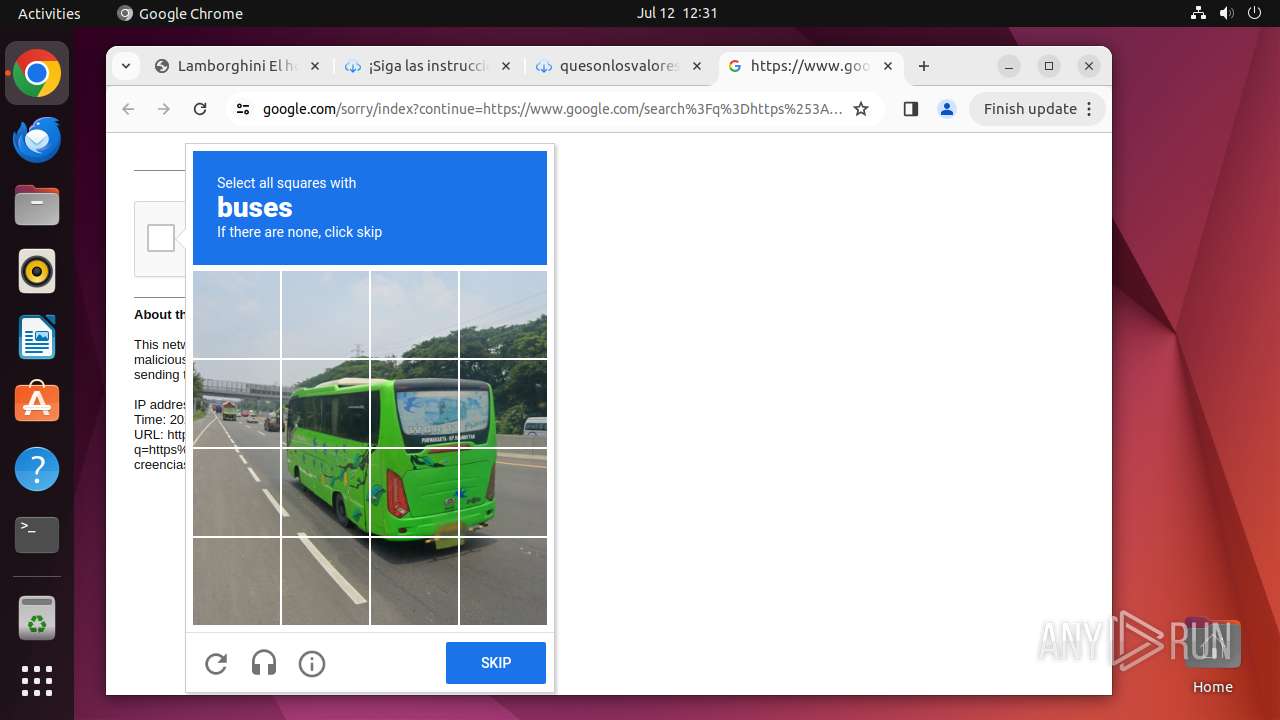Close the ¡Siga las instrucciones tab

[x=505, y=66]
